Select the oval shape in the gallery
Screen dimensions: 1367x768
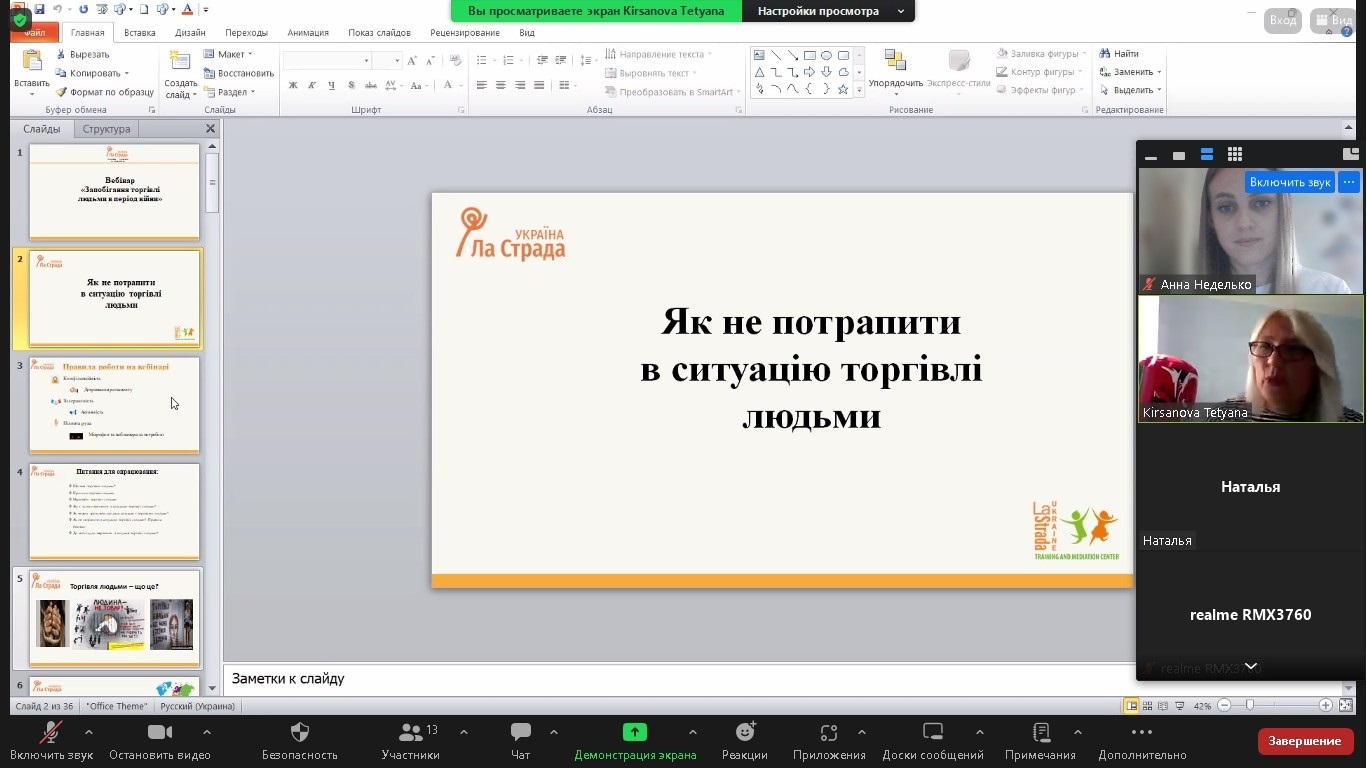[x=827, y=55]
